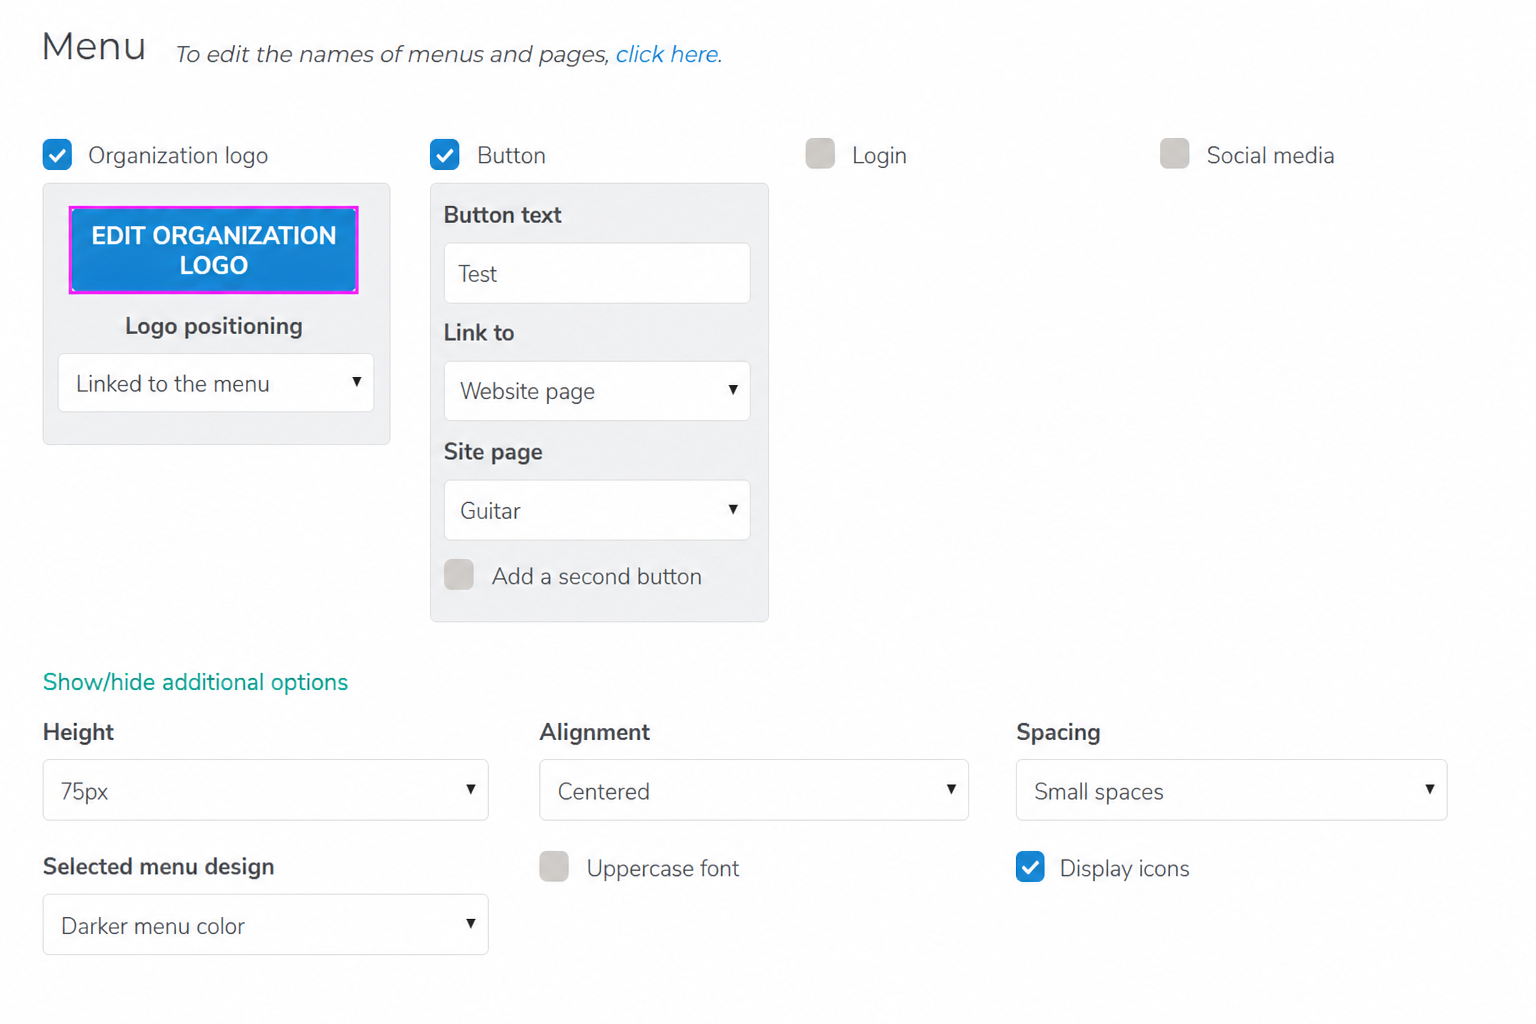Open the Logo positioning dropdown

[216, 383]
